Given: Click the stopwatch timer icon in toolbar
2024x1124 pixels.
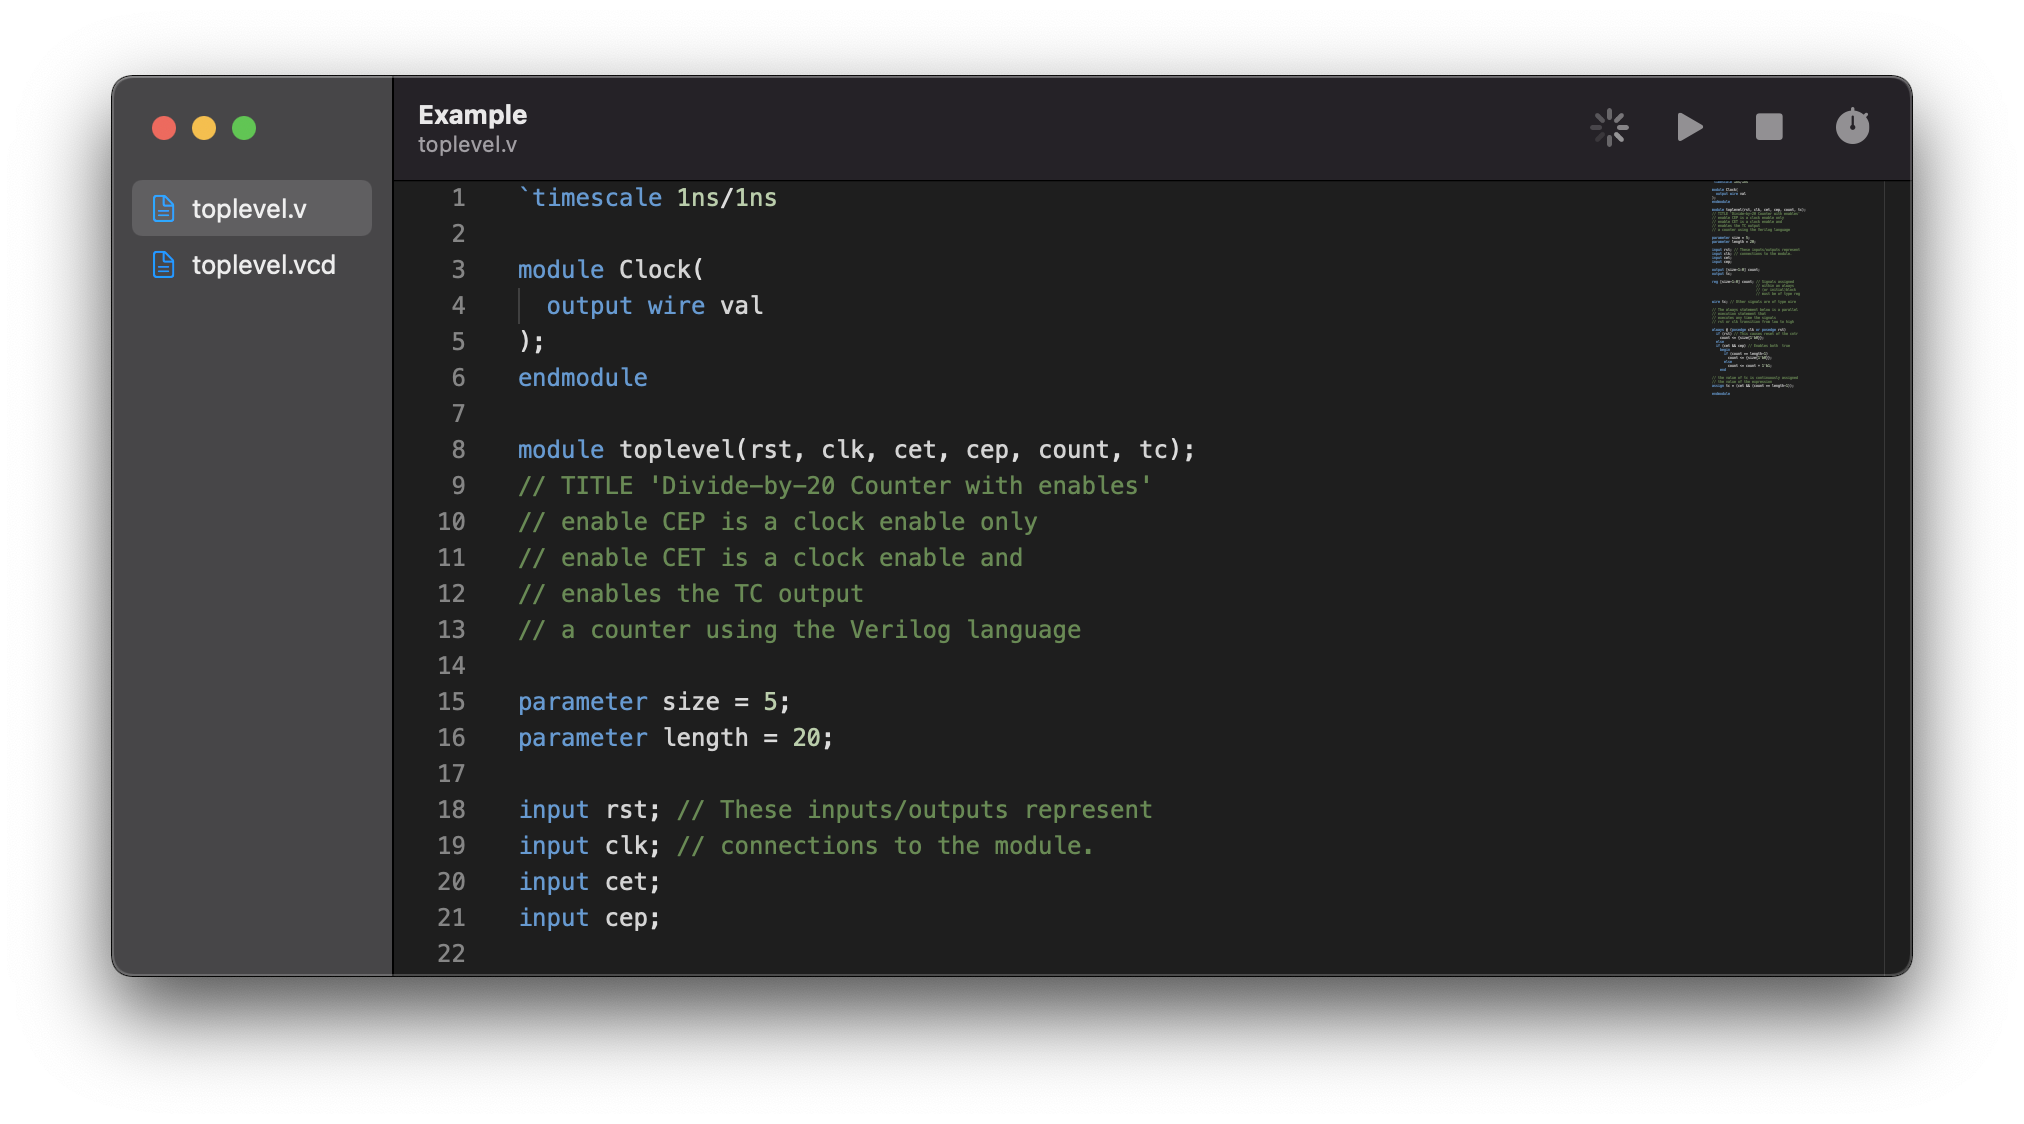Looking at the screenshot, I should (x=1852, y=127).
